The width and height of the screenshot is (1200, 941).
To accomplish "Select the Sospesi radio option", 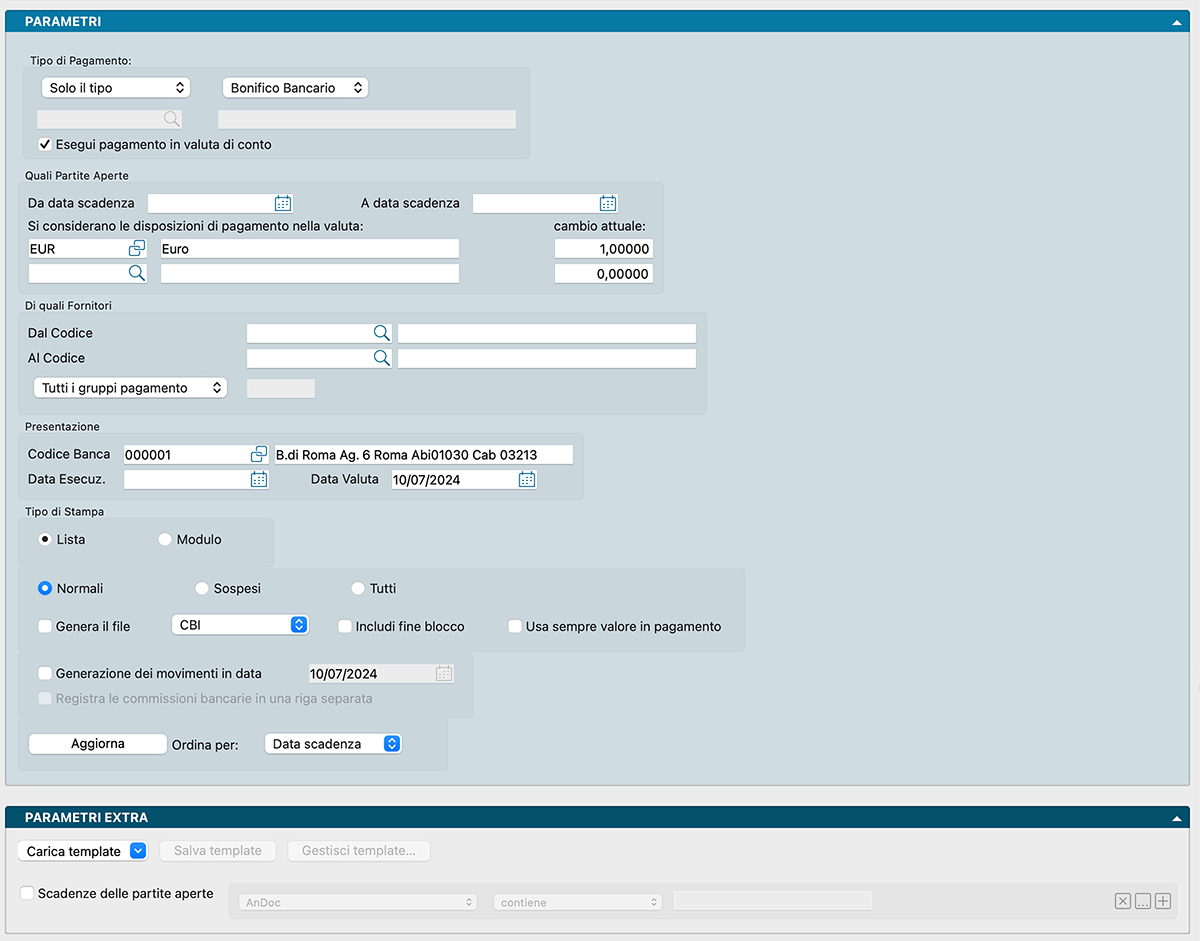I will (x=202, y=589).
